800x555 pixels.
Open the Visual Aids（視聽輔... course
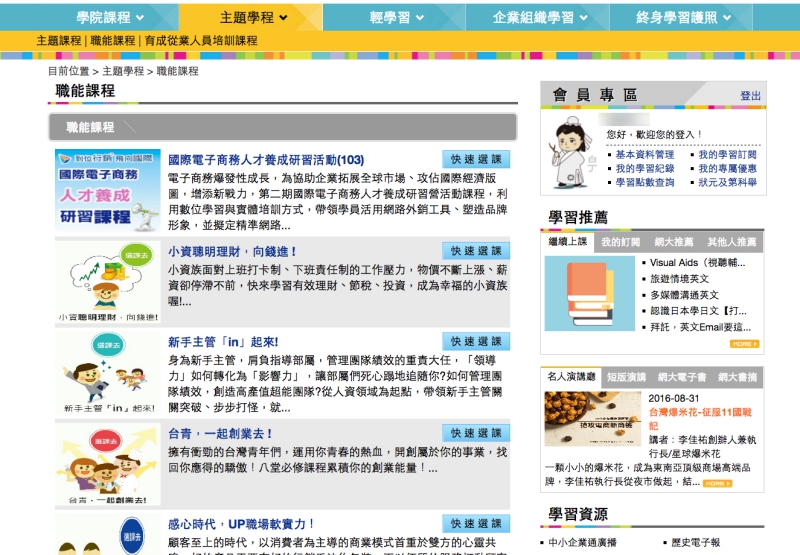pyautogui.click(x=697, y=263)
